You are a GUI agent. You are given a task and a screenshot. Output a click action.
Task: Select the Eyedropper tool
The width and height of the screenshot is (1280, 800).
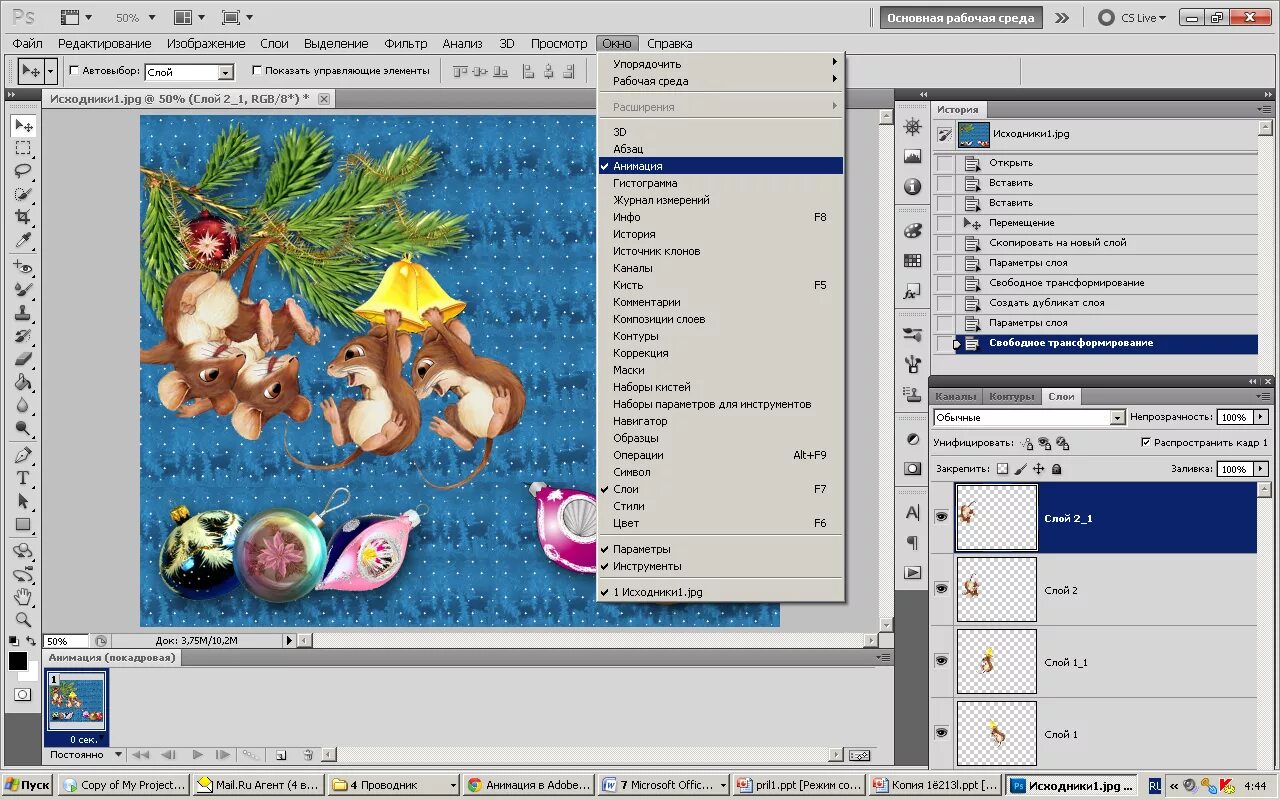click(x=23, y=240)
